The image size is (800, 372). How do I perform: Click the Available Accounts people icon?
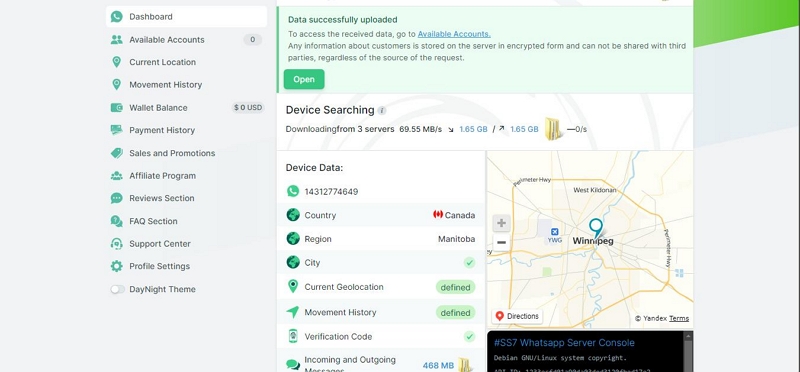pos(117,39)
